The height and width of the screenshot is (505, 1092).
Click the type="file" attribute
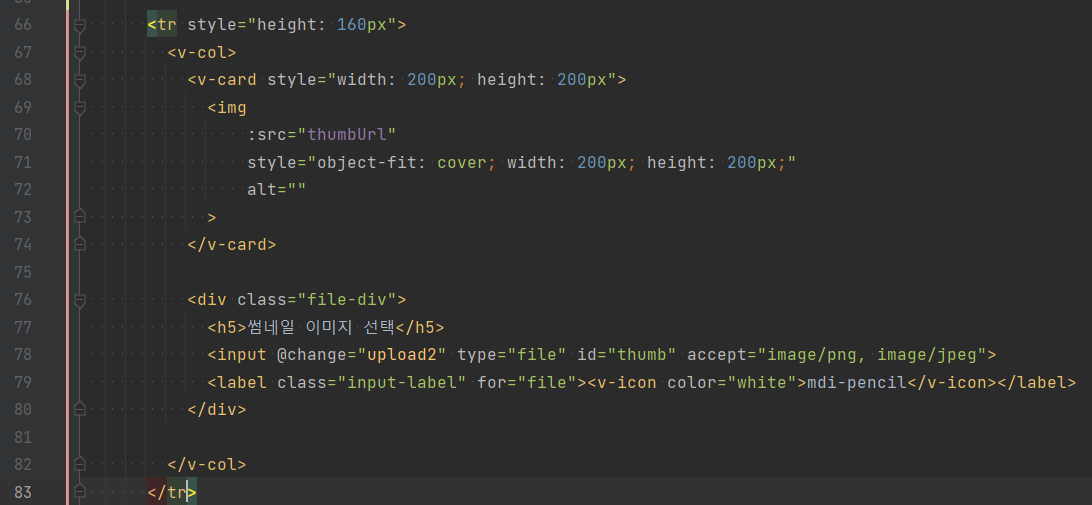[512, 355]
